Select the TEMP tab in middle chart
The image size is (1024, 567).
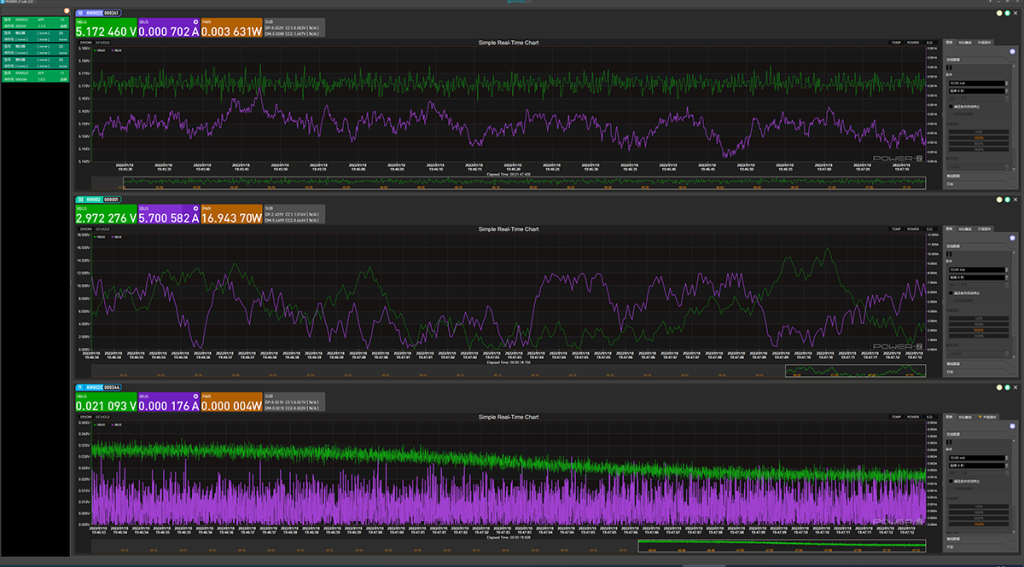896,229
